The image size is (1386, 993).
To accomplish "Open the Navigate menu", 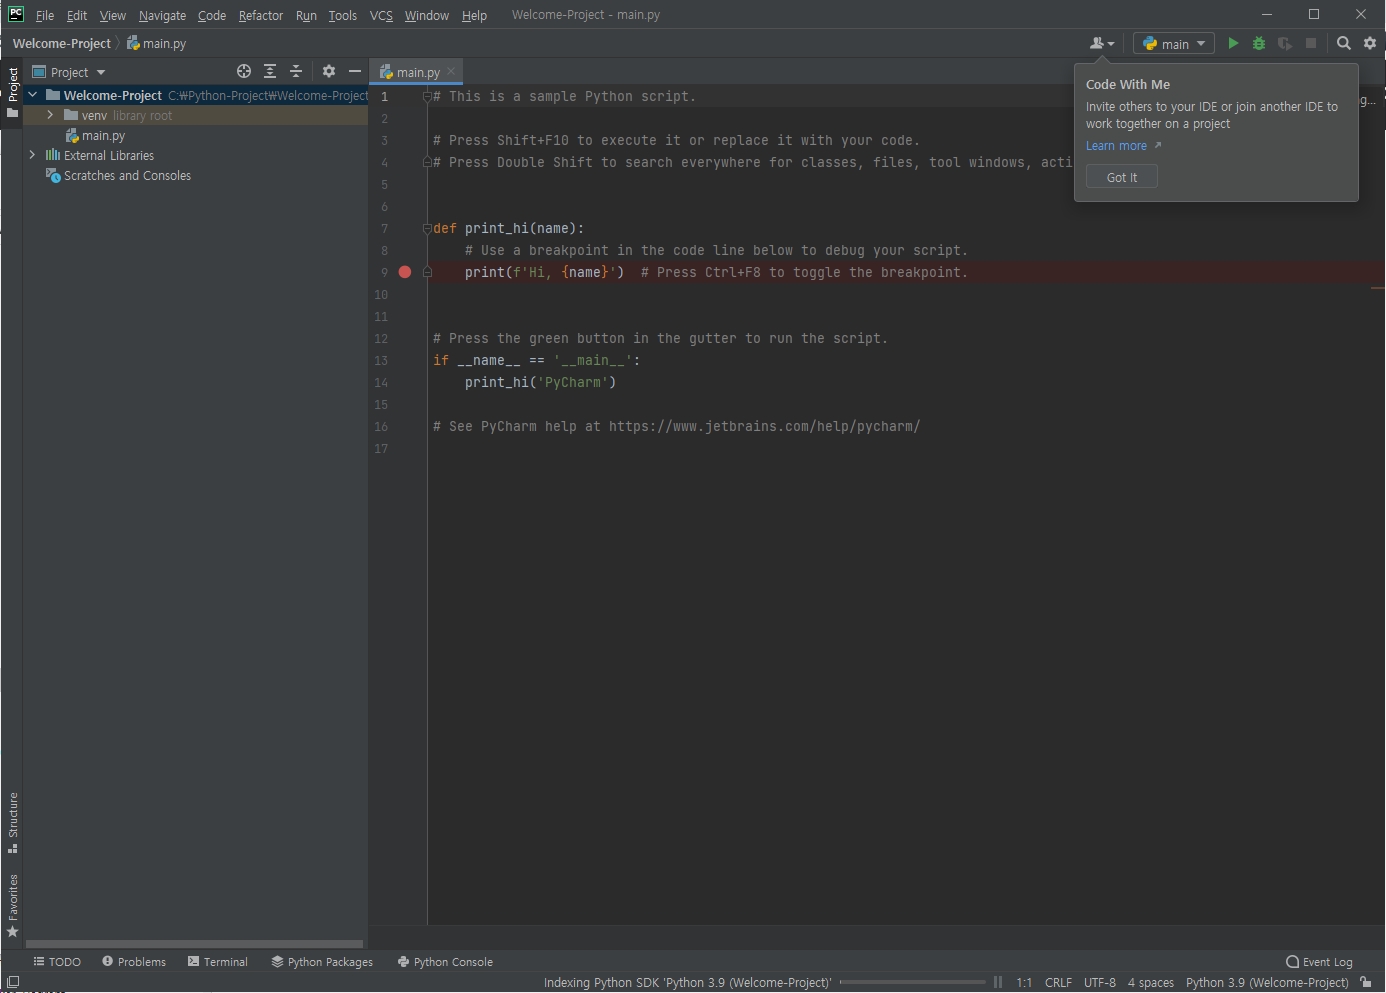I will click(162, 15).
